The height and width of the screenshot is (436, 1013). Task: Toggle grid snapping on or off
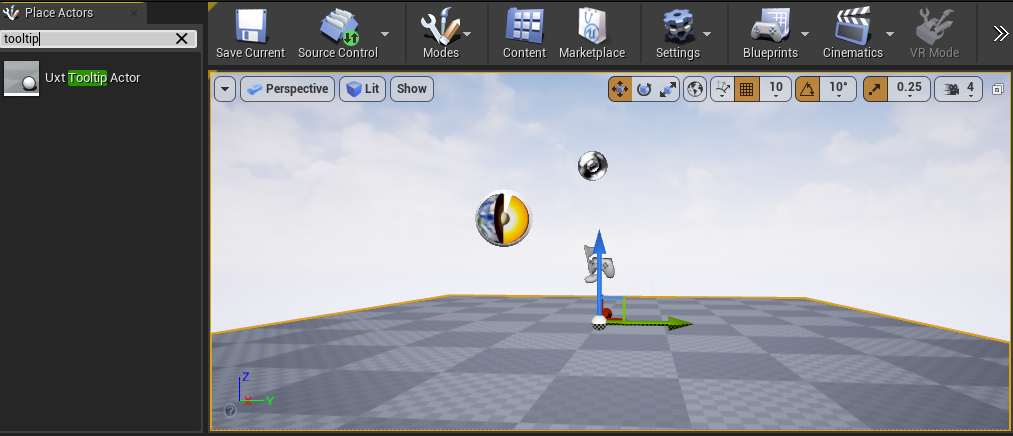click(x=745, y=89)
